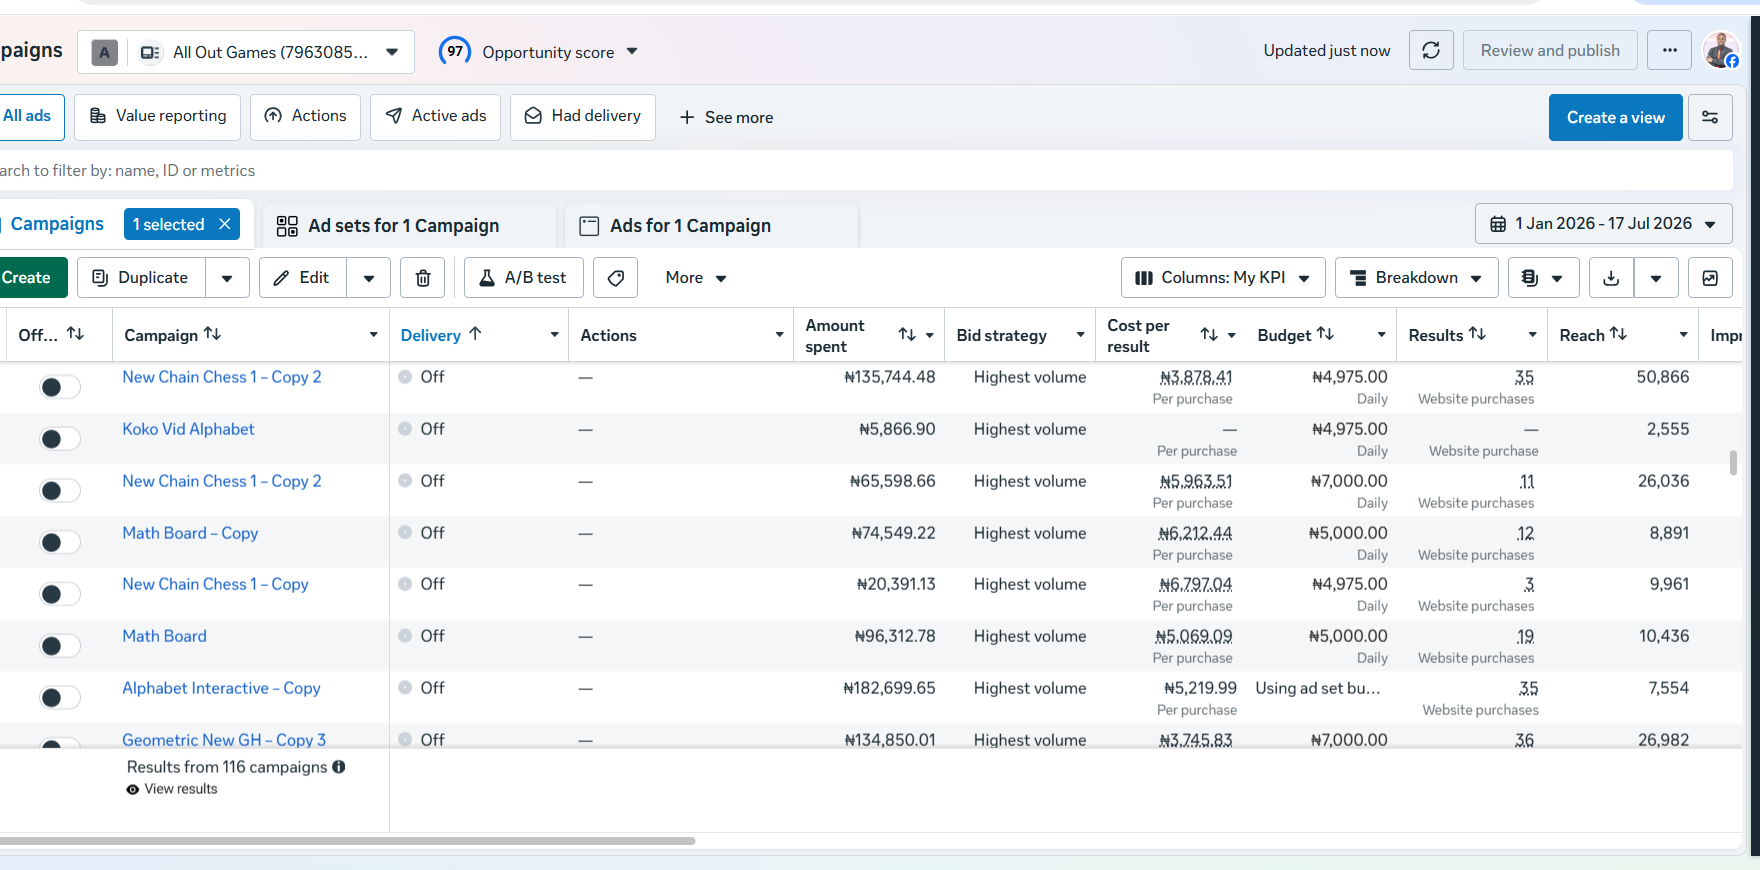Open the date range 1 Jan 2026 - 17 Jul 2026
The width and height of the screenshot is (1760, 870).
point(1603,224)
